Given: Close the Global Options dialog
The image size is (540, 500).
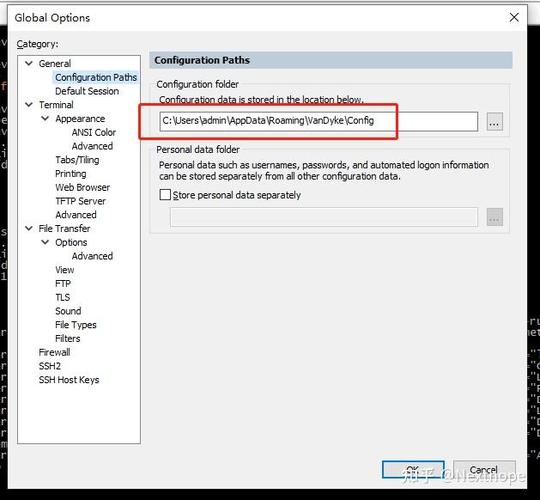Looking at the screenshot, I should click(x=514, y=17).
